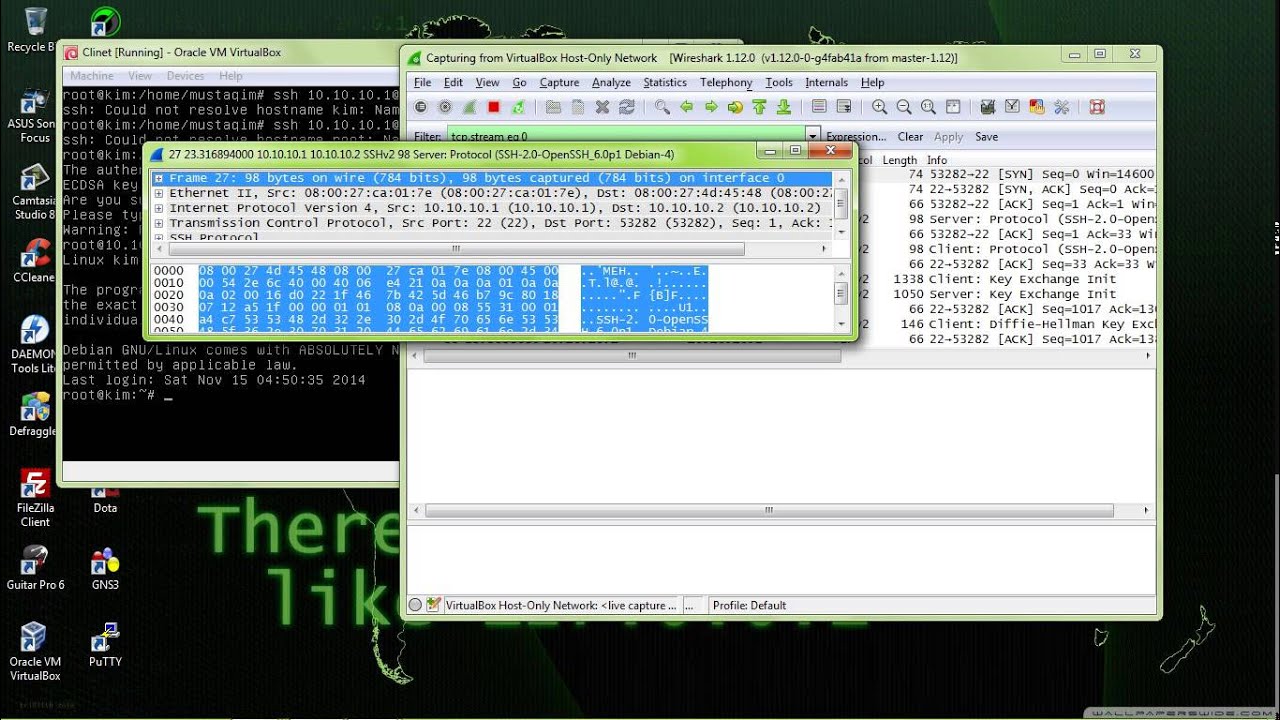Click the Length column header
This screenshot has width=1280, height=720.
tap(899, 160)
